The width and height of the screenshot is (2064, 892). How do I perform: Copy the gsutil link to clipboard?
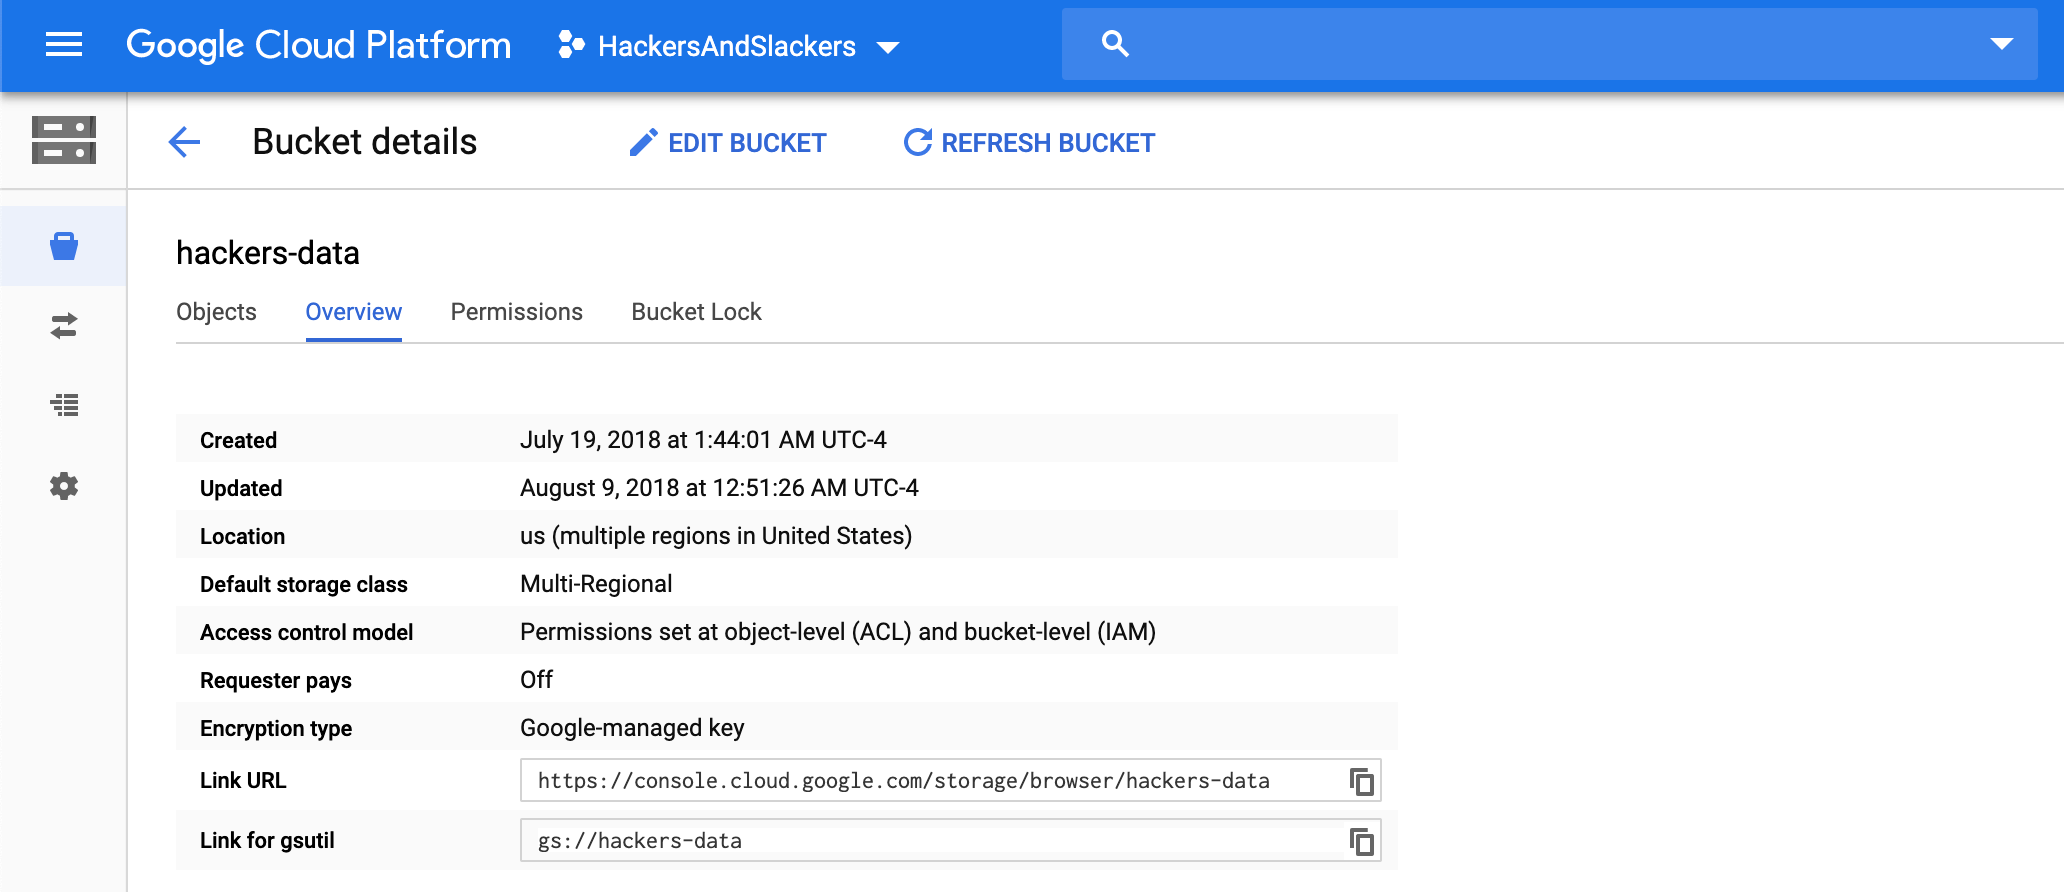[1361, 841]
